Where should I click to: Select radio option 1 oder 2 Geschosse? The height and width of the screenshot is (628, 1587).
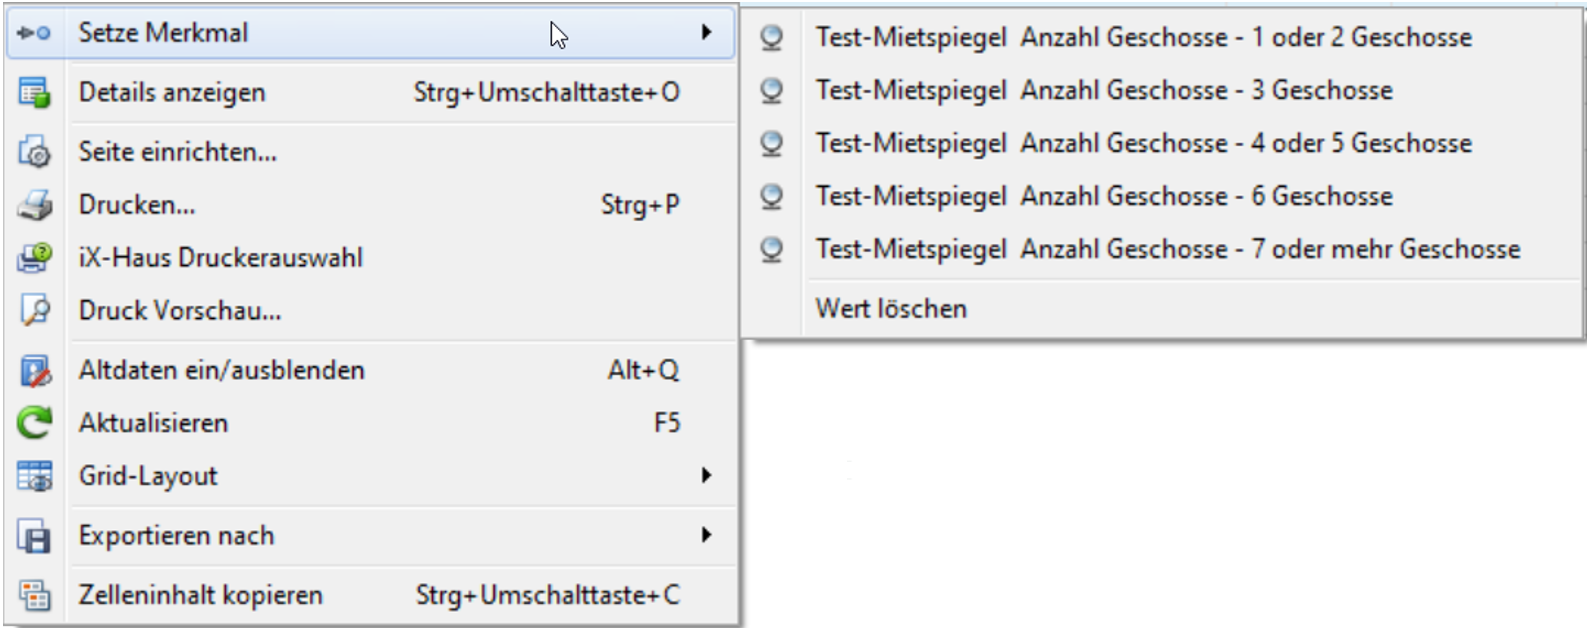click(771, 38)
